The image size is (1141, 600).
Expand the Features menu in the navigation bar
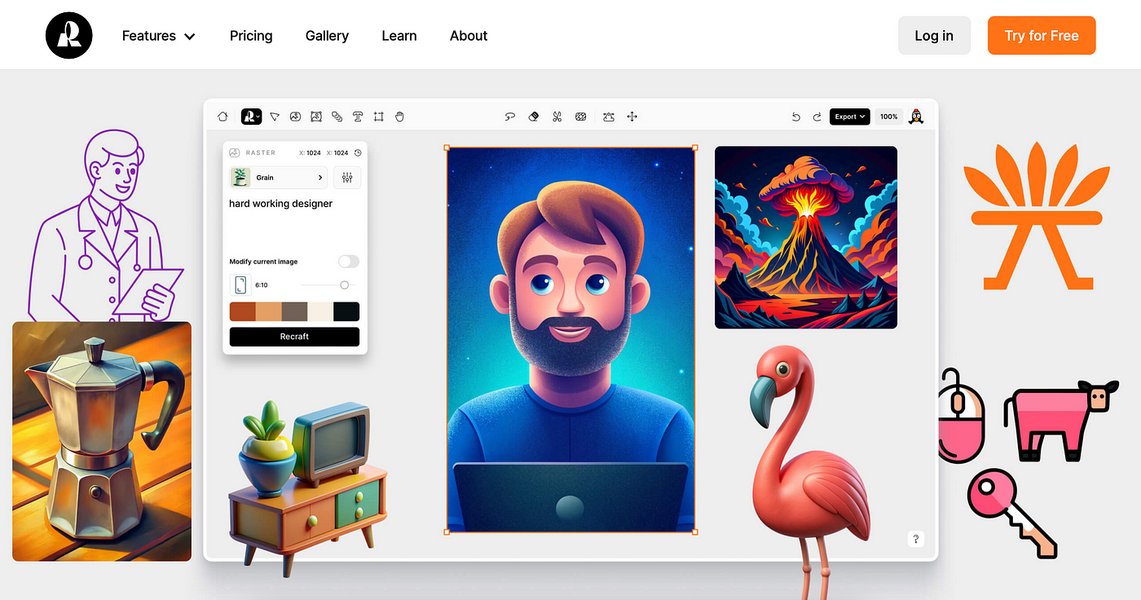click(x=157, y=35)
